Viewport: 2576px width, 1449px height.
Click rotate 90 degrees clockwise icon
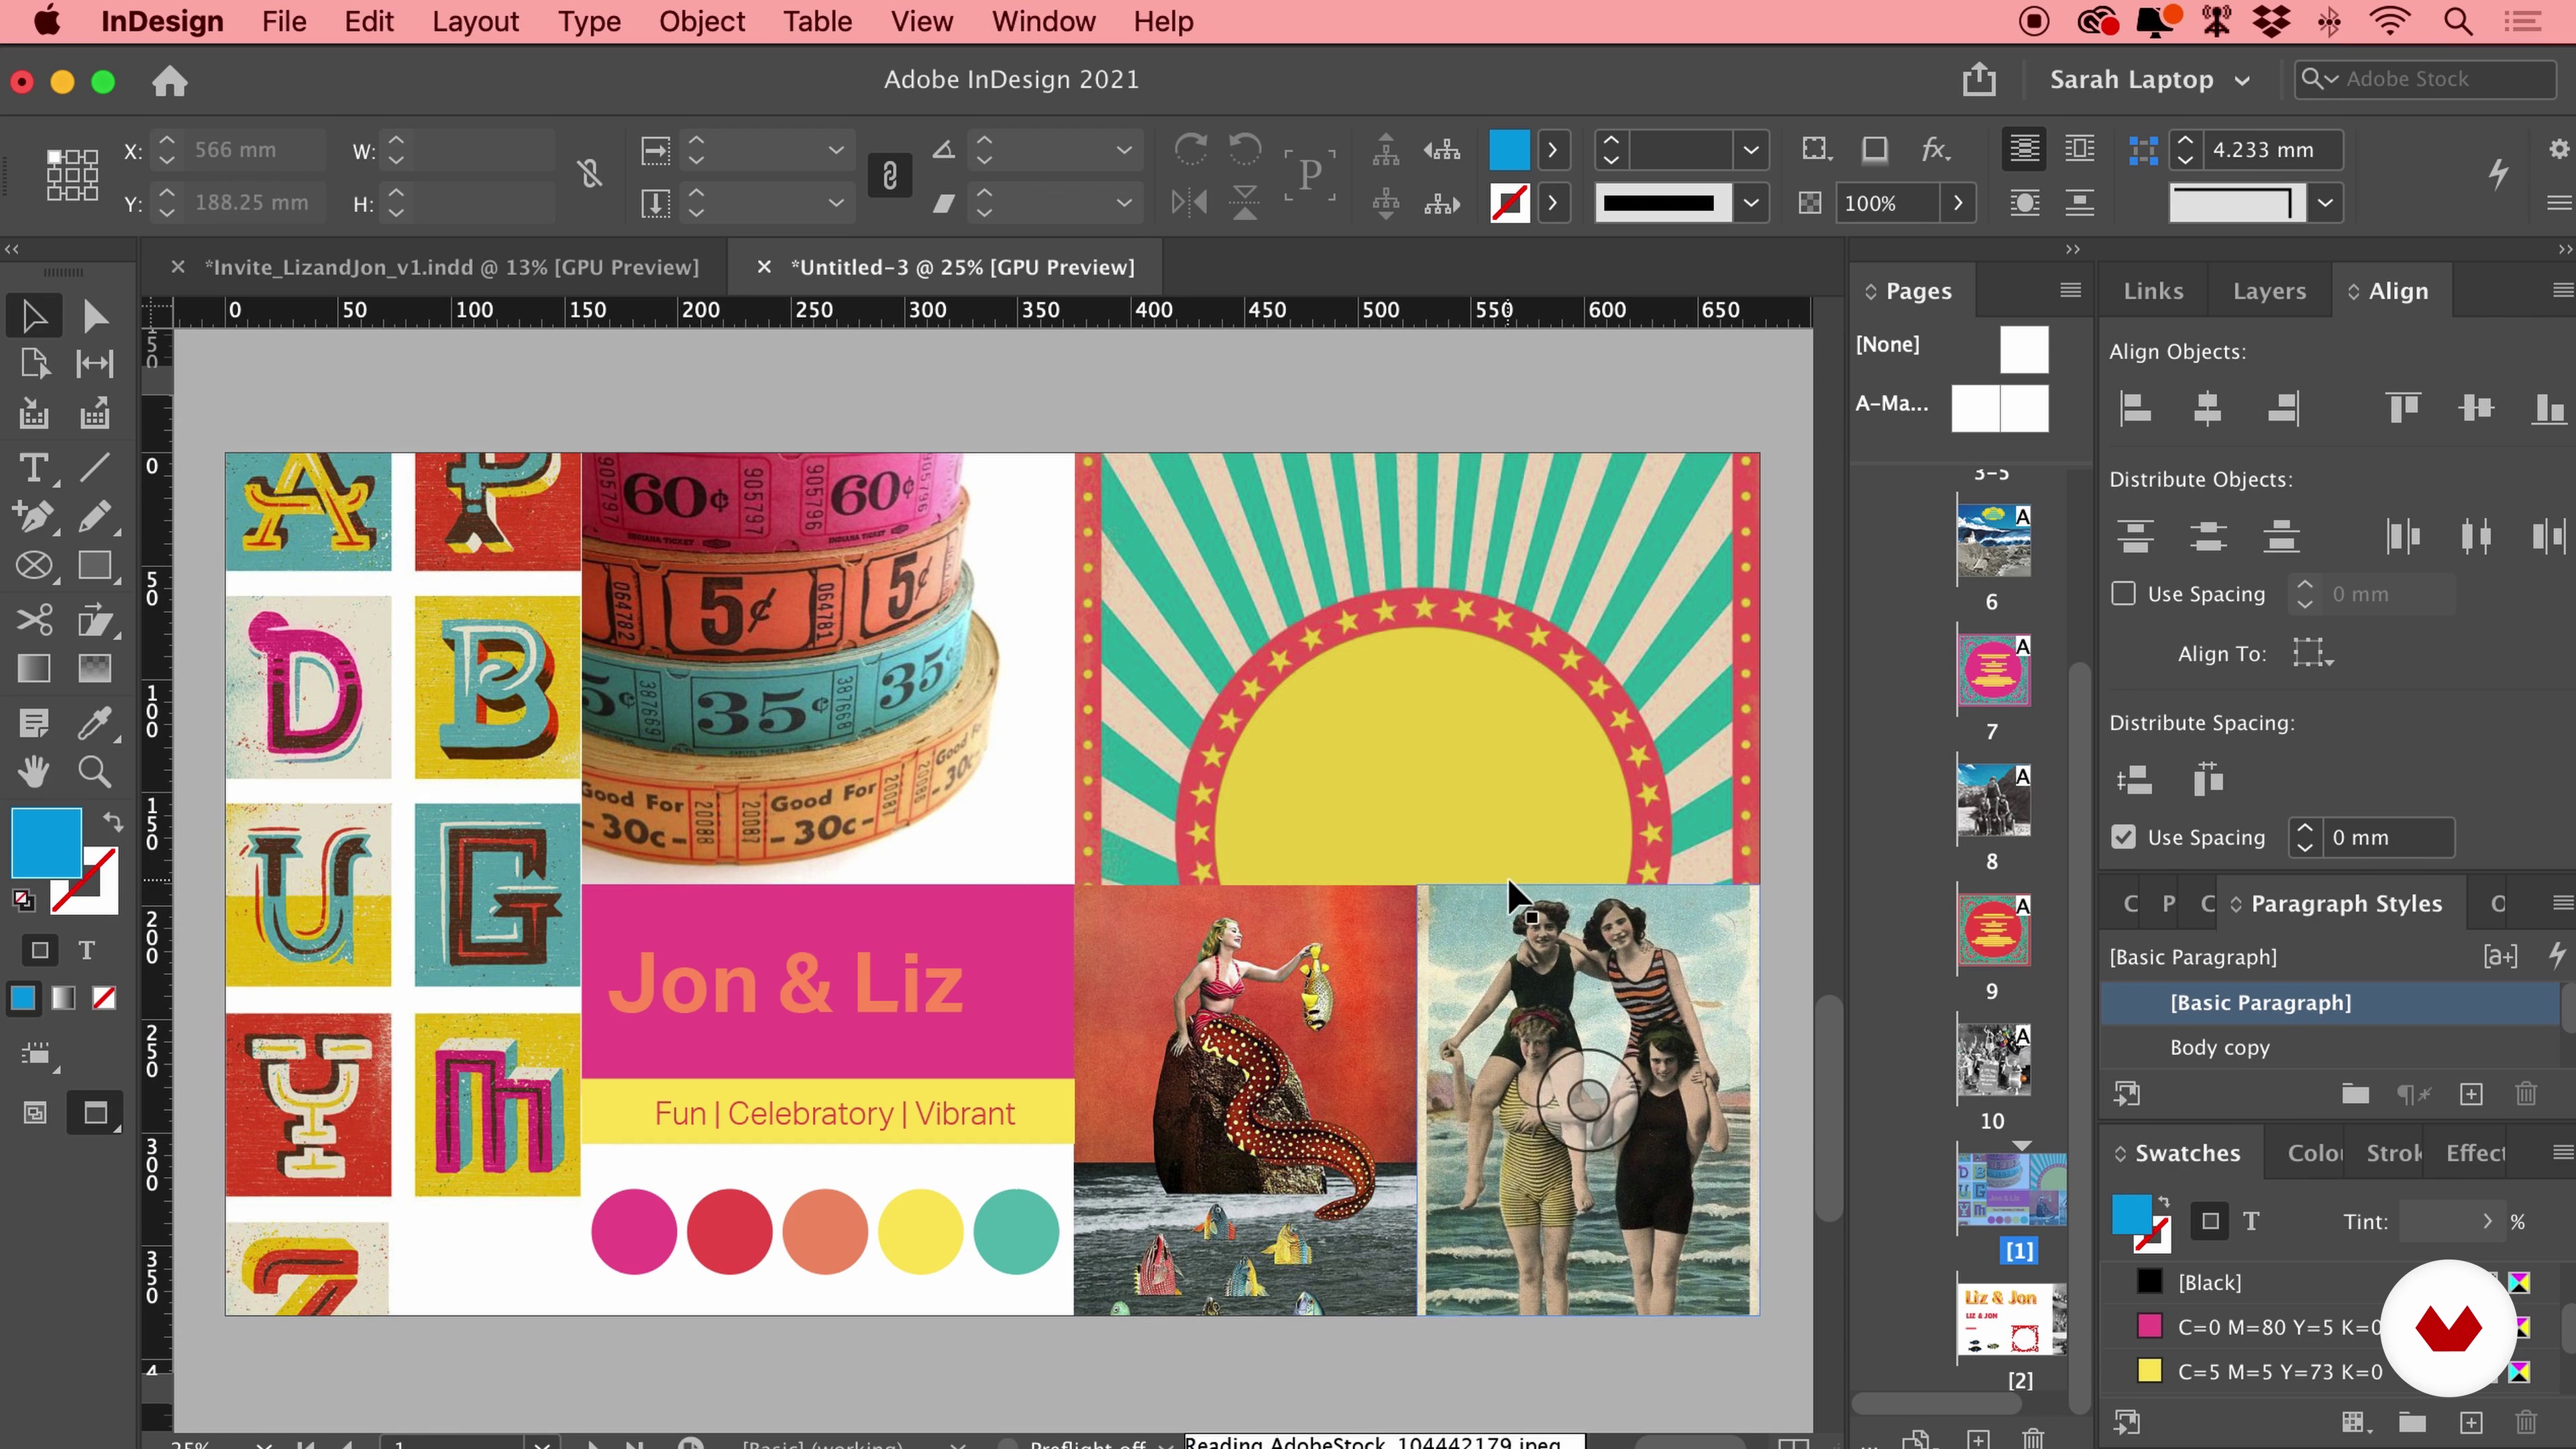[1190, 150]
